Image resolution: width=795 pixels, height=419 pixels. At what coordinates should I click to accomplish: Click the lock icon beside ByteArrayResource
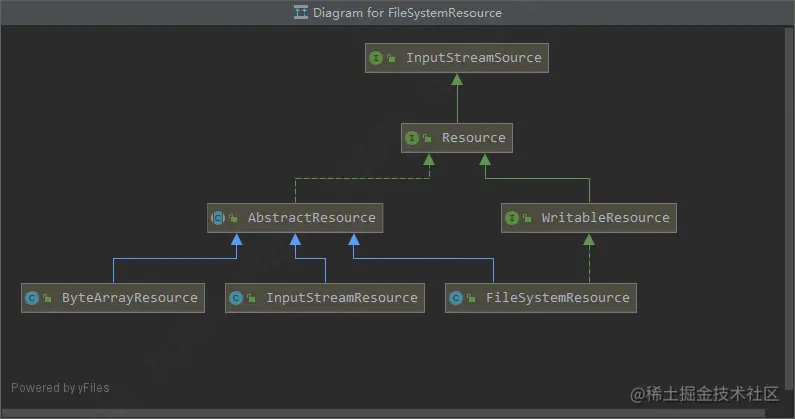47,298
